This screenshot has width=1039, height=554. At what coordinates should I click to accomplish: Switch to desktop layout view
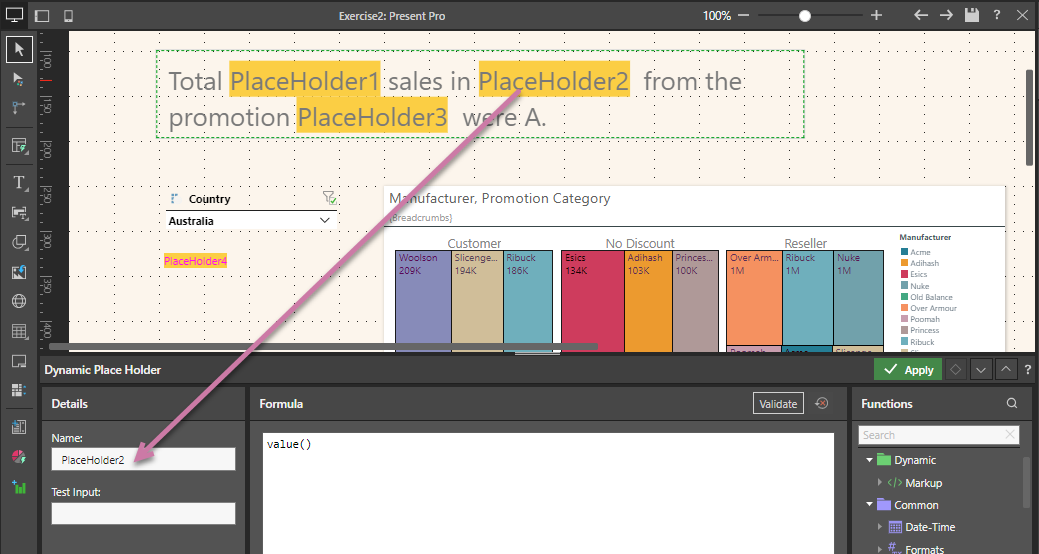15,15
